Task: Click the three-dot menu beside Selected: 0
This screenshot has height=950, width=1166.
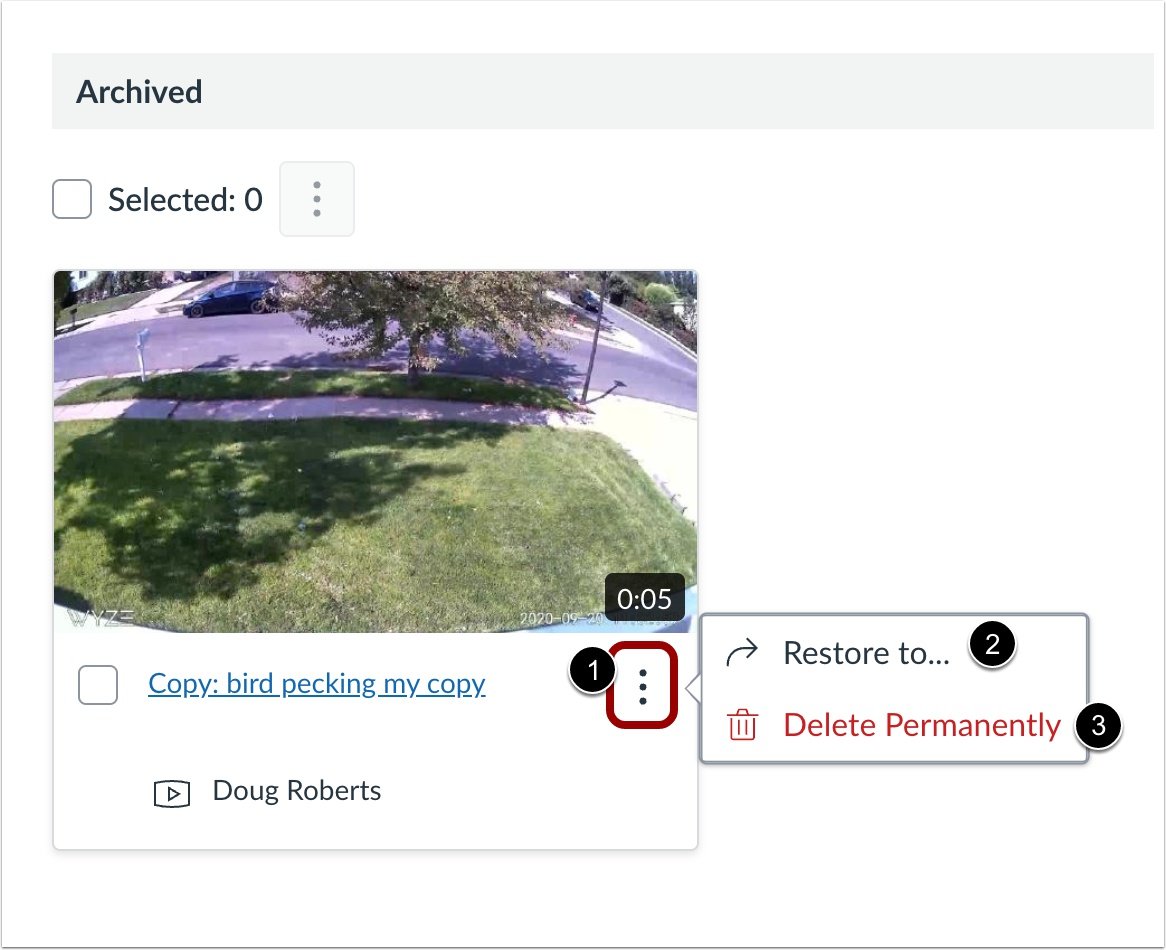Action: pos(316,199)
